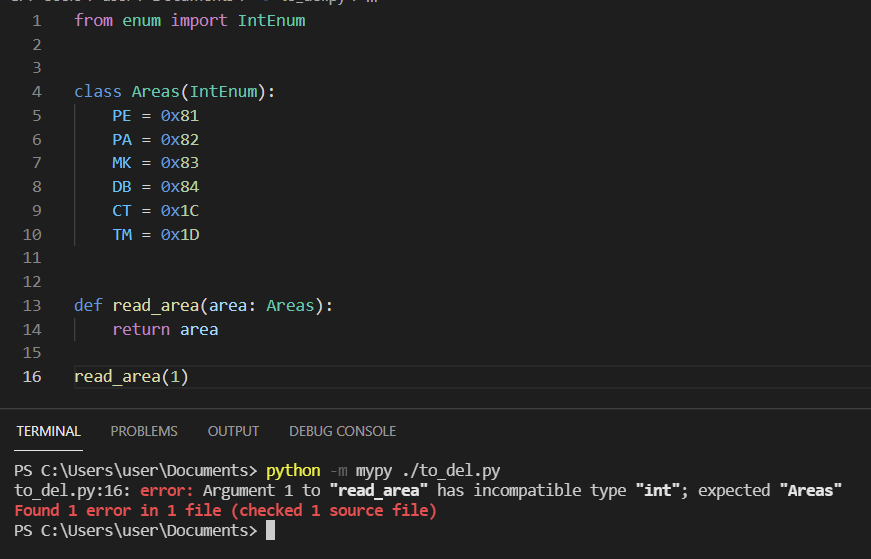Click the 'Areas' type annotation on line 13

click(x=291, y=306)
